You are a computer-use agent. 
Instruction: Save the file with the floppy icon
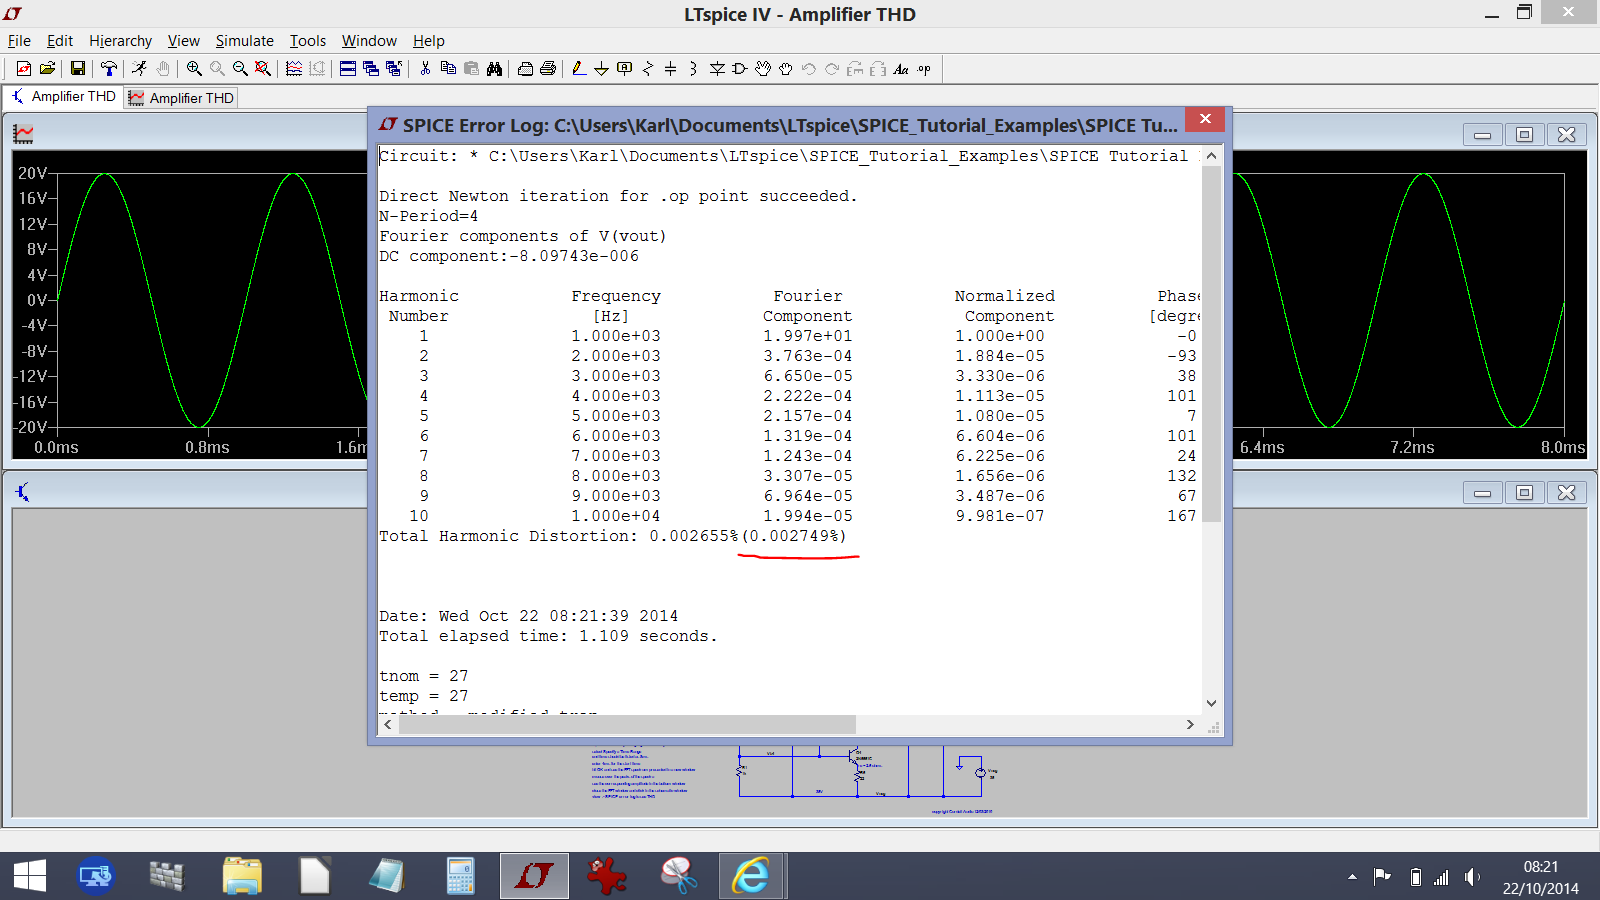(77, 68)
